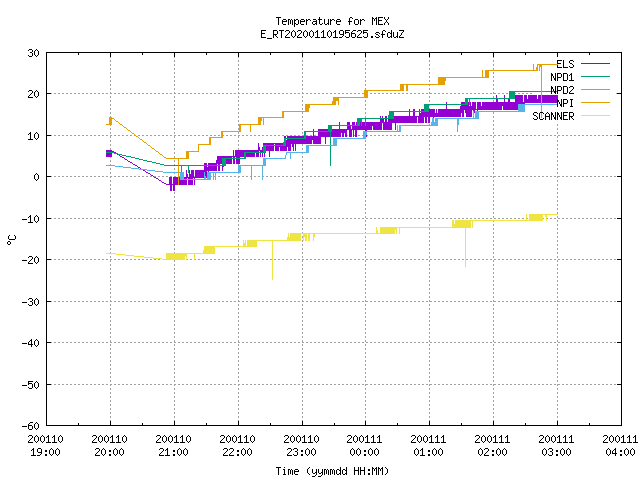Click the 'Time (yymmdd HH:MM)' axis title
Image resolution: width=640 pixels, height=480 pixels.
point(332,471)
